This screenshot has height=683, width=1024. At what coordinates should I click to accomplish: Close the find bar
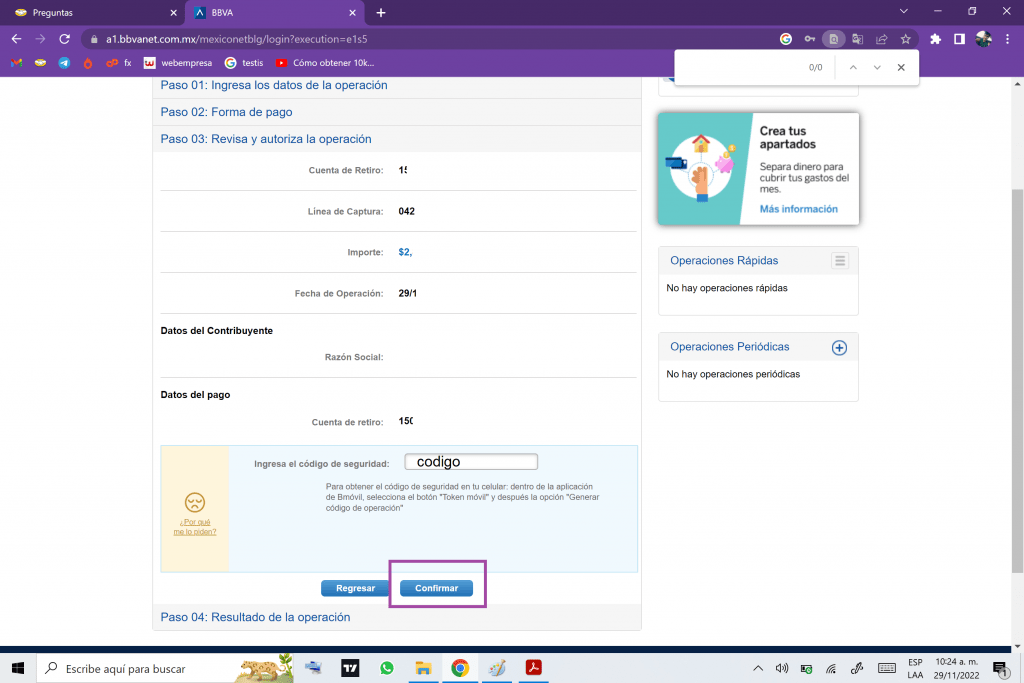click(x=901, y=67)
